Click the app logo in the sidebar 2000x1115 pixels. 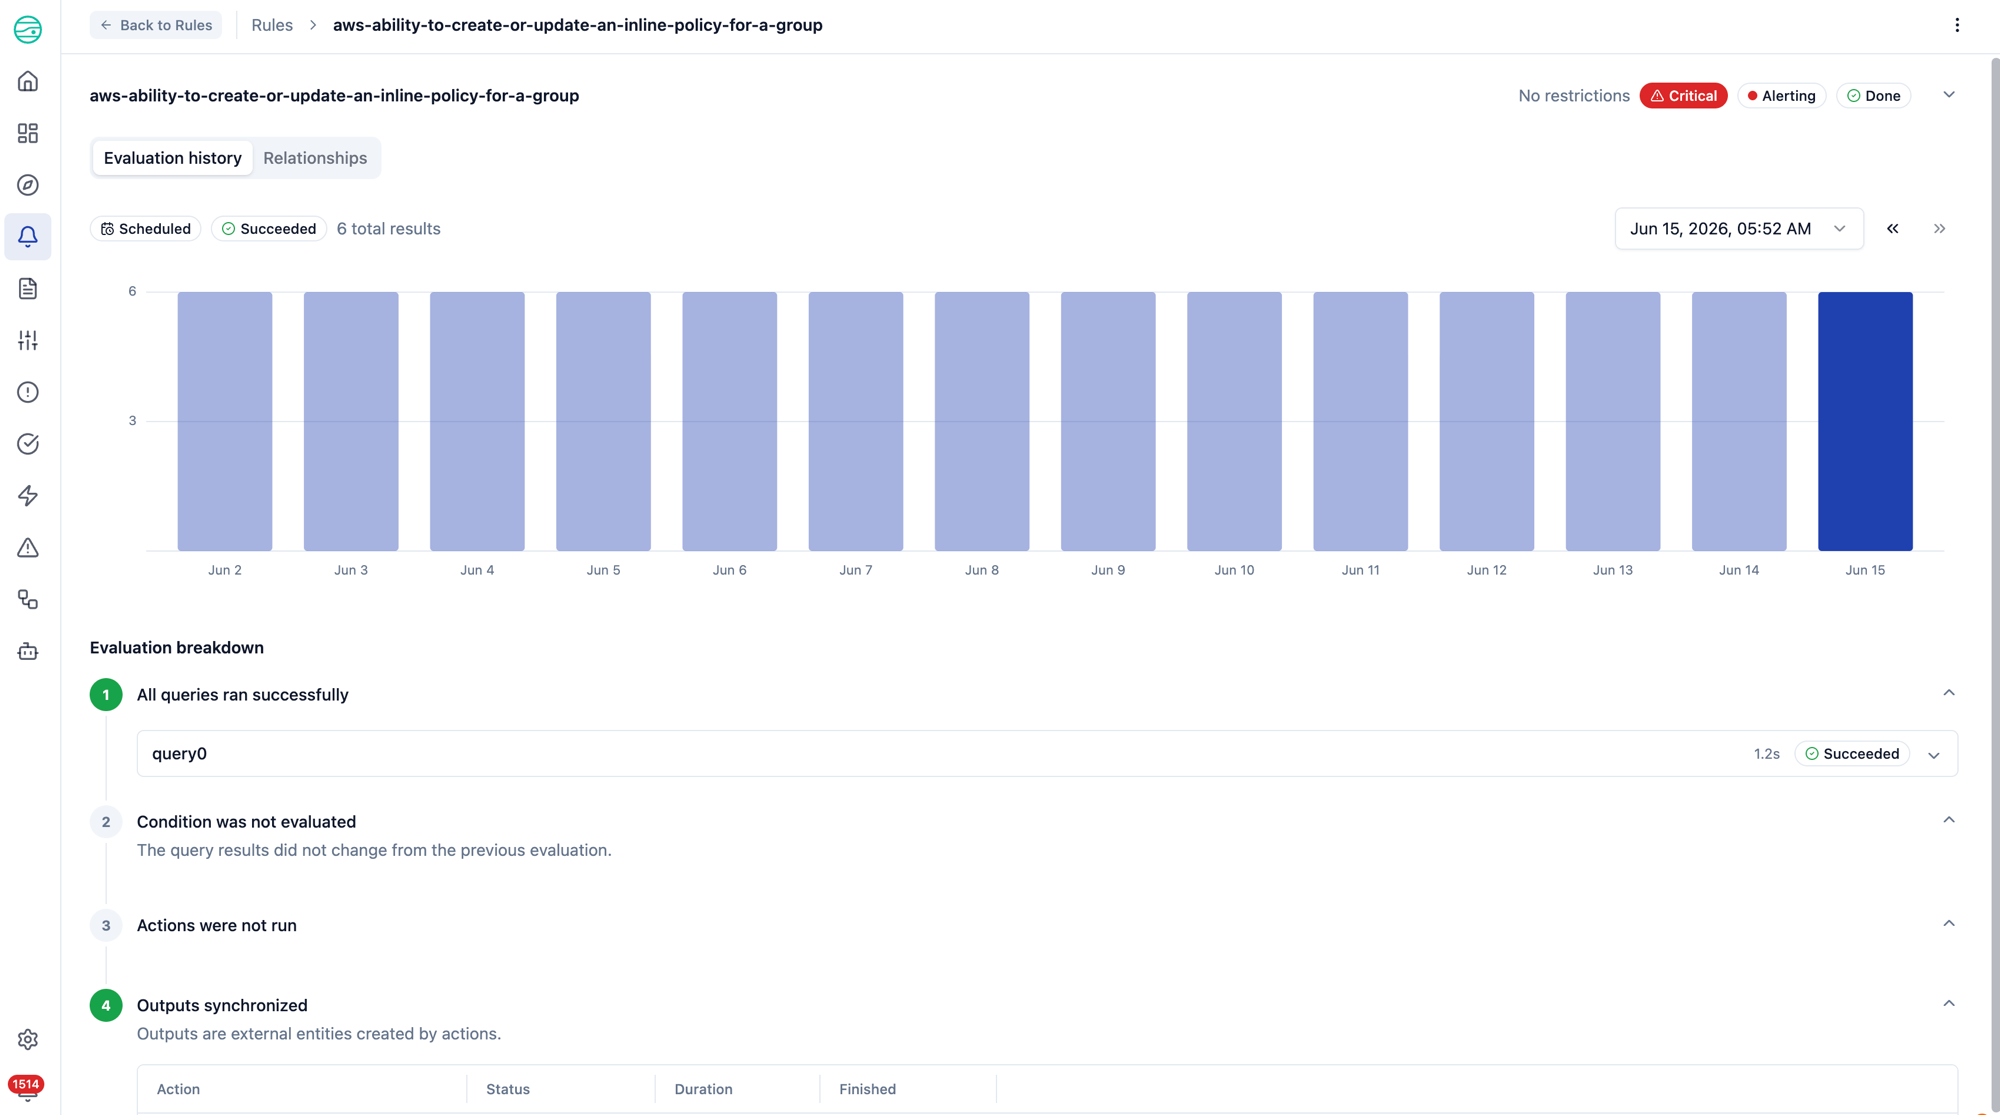point(28,29)
